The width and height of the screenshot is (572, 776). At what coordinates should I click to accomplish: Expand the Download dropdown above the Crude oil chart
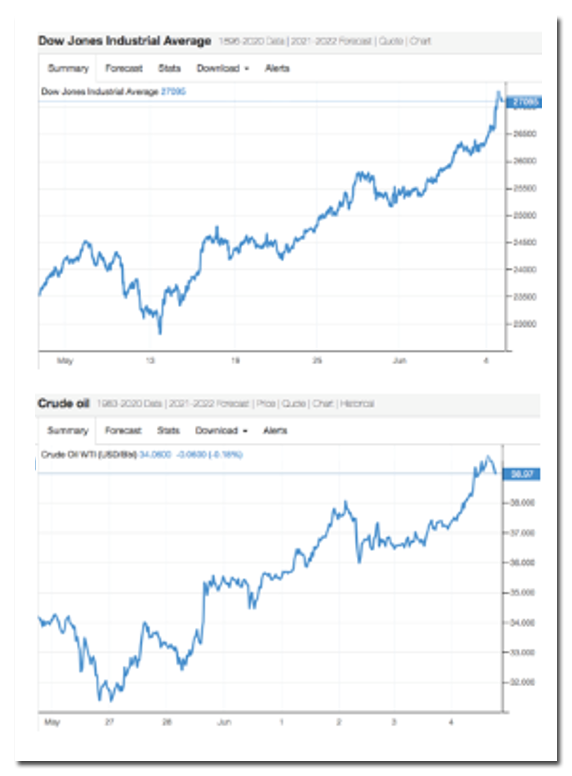coord(221,431)
